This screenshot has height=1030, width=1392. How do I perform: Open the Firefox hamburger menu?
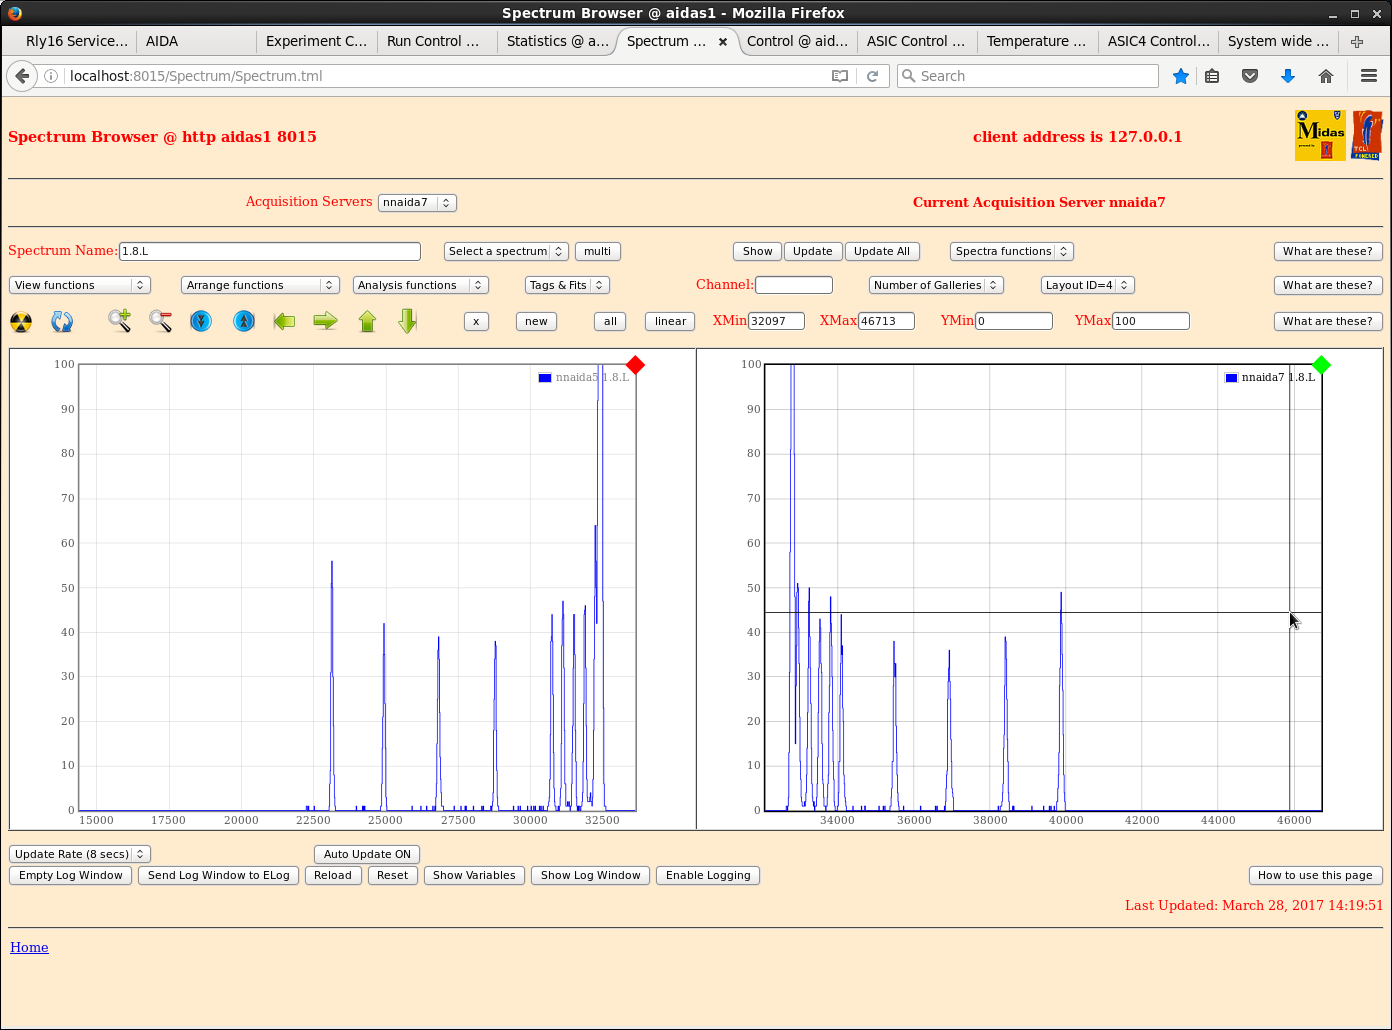pyautogui.click(x=1369, y=76)
